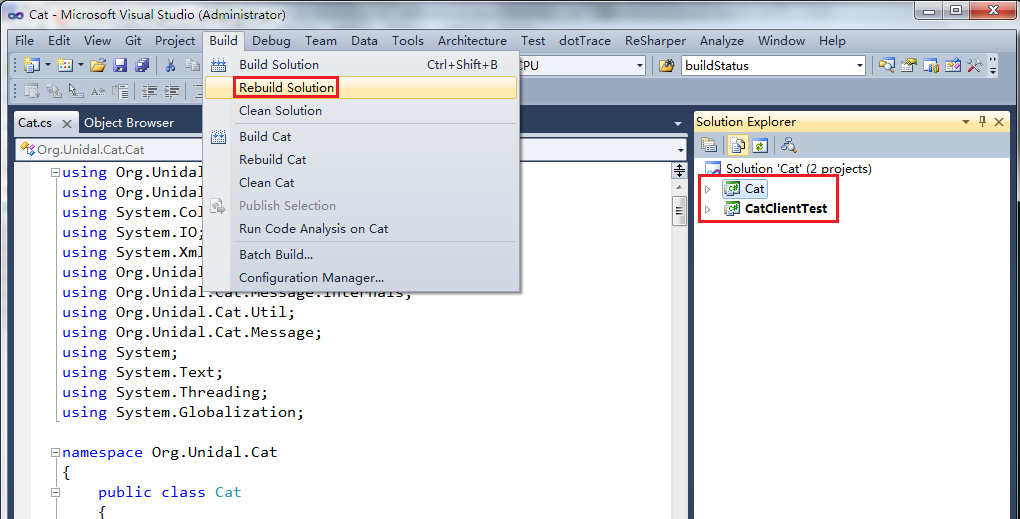The height and width of the screenshot is (519, 1020).
Task: Click the Copy toolbar icon
Action: click(x=193, y=65)
